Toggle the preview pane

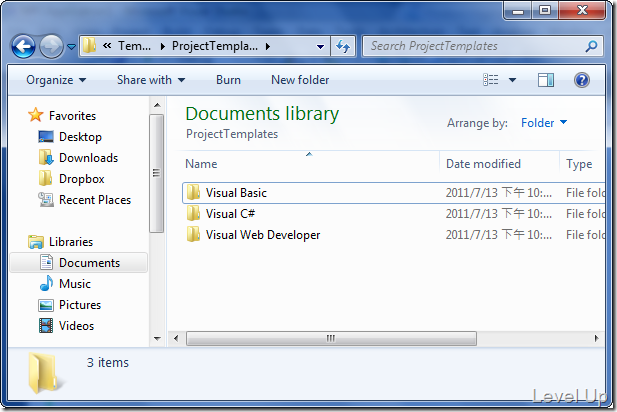(545, 80)
